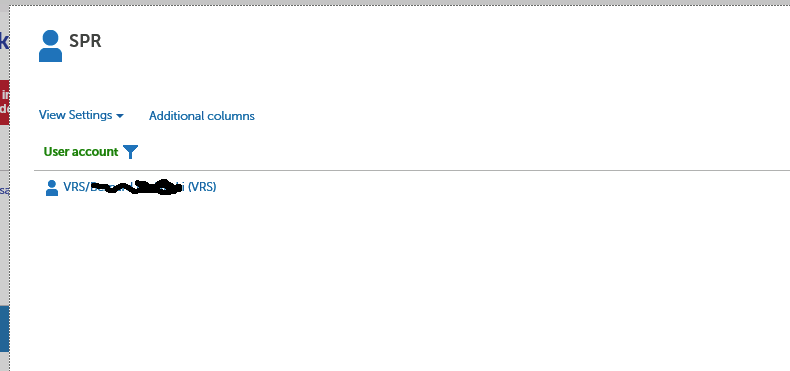Select the SPR heading text

(85, 41)
